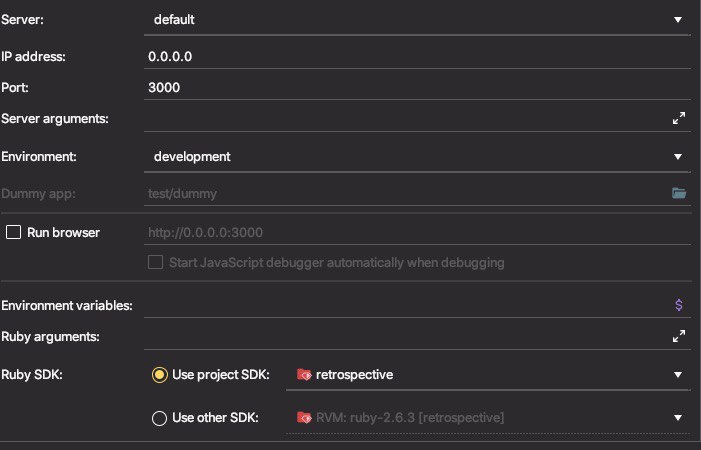Viewport: 701px width, 450px height.
Task: Click the Port field showing 3000
Action: coord(417,88)
